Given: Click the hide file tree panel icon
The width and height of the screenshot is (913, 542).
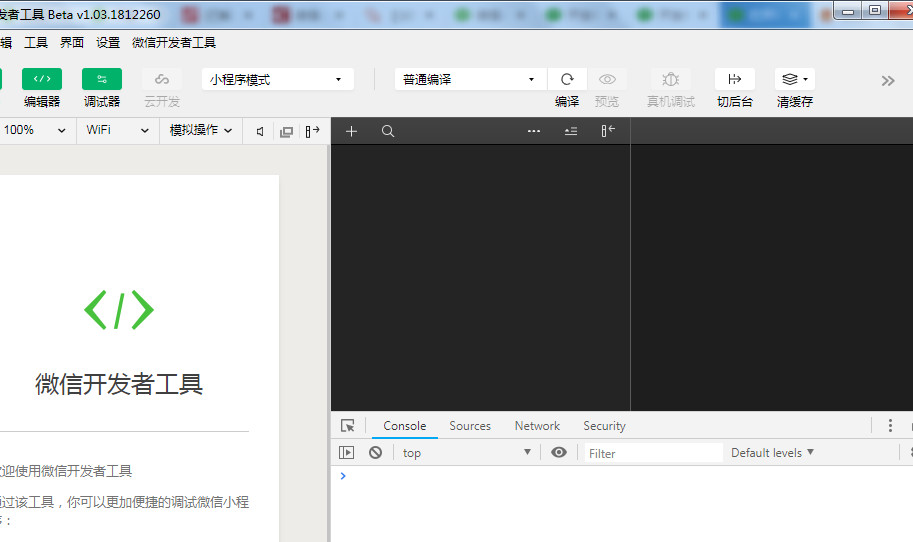Looking at the screenshot, I should [x=608, y=131].
